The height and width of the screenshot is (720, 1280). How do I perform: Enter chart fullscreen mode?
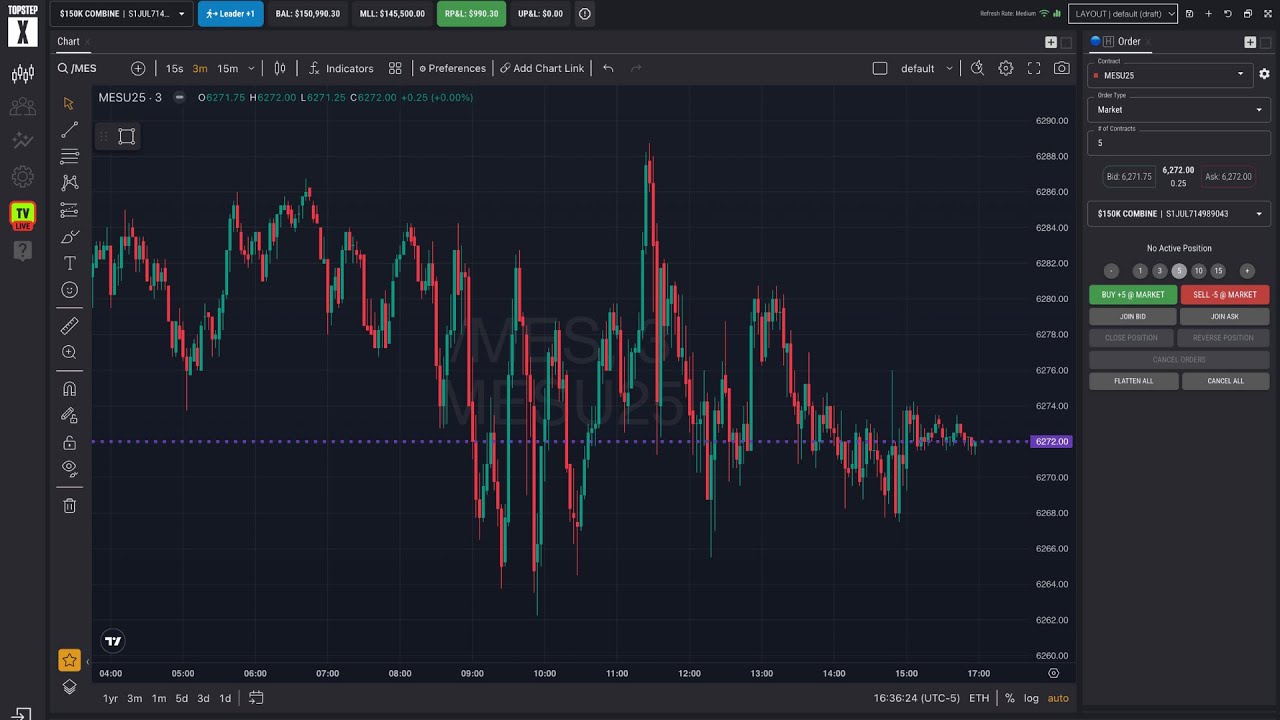pos(1034,68)
